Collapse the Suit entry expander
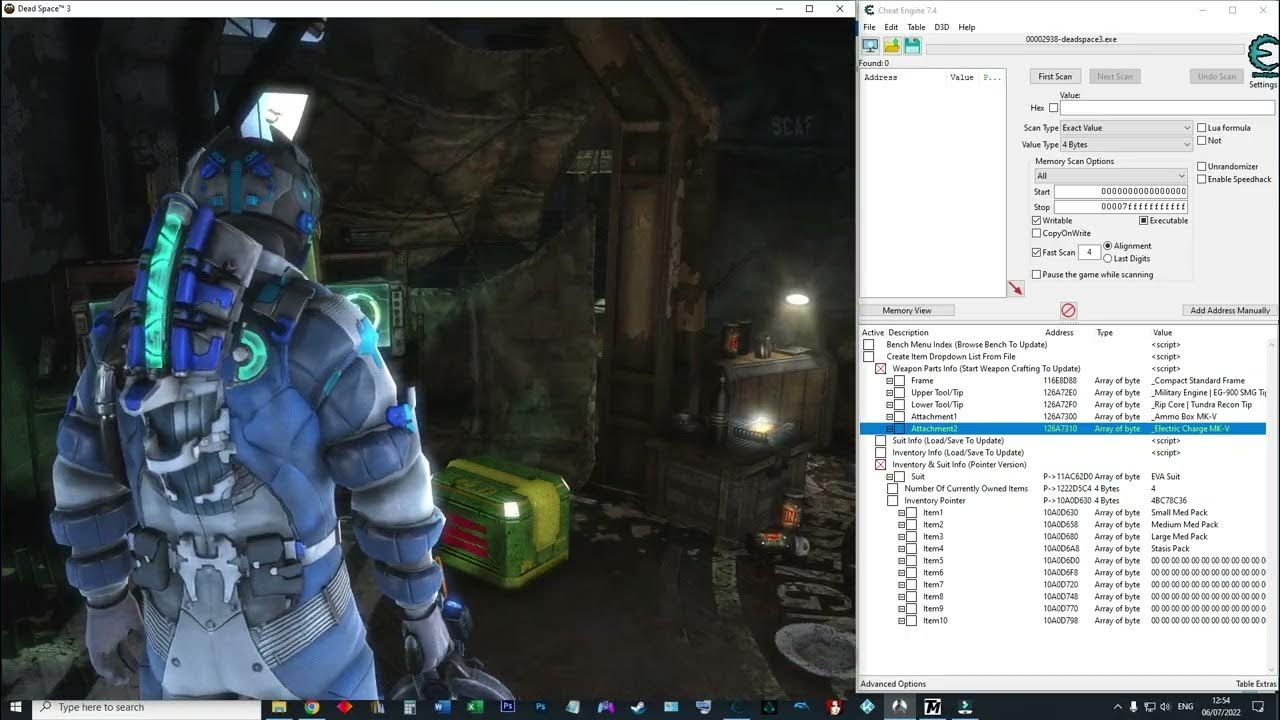The height and width of the screenshot is (720, 1280). (890, 477)
